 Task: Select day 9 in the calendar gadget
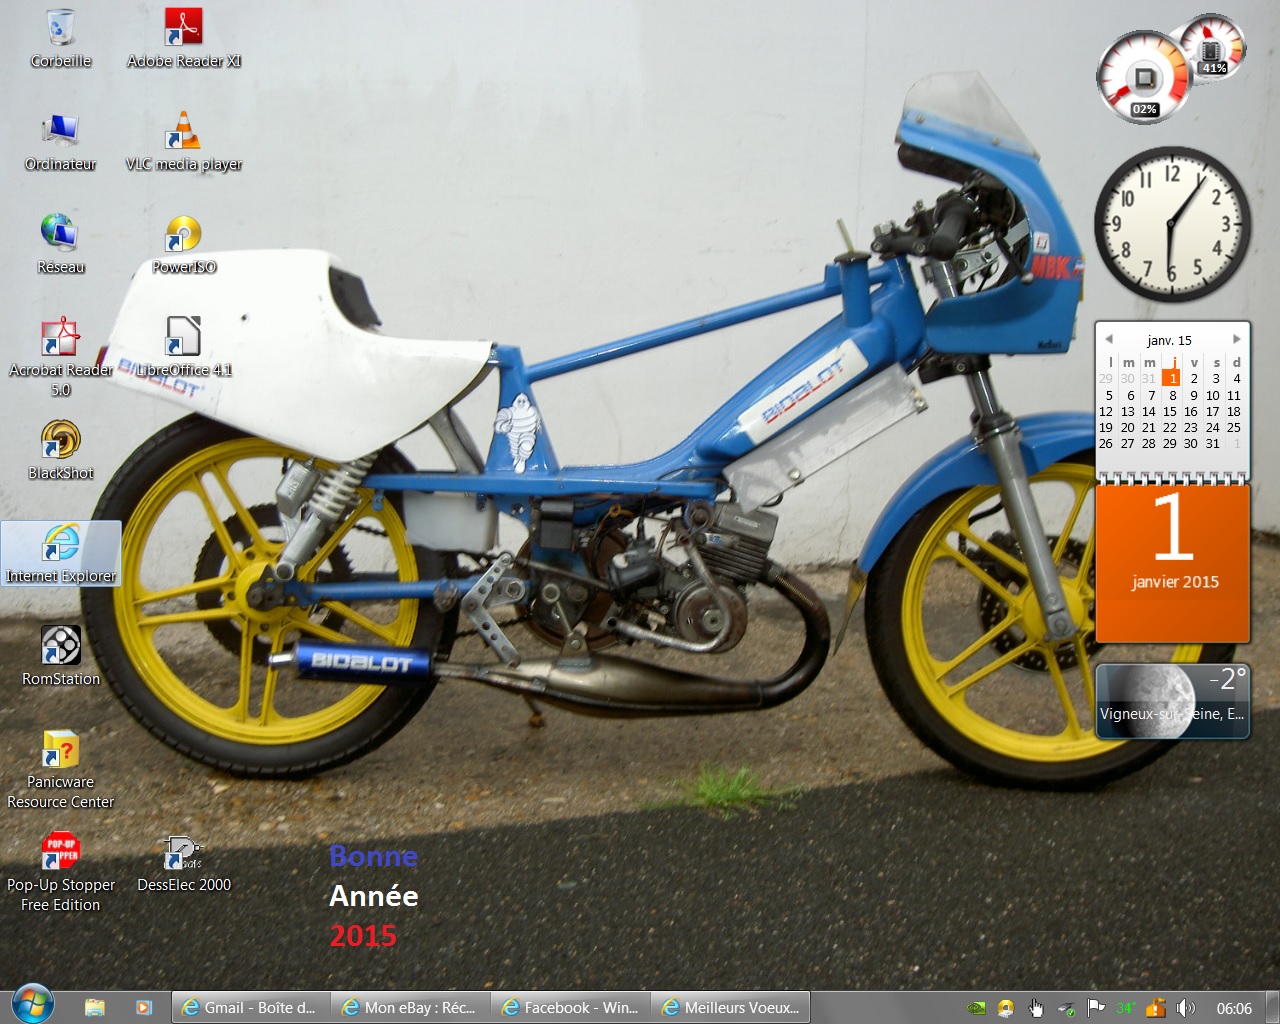pyautogui.click(x=1193, y=395)
